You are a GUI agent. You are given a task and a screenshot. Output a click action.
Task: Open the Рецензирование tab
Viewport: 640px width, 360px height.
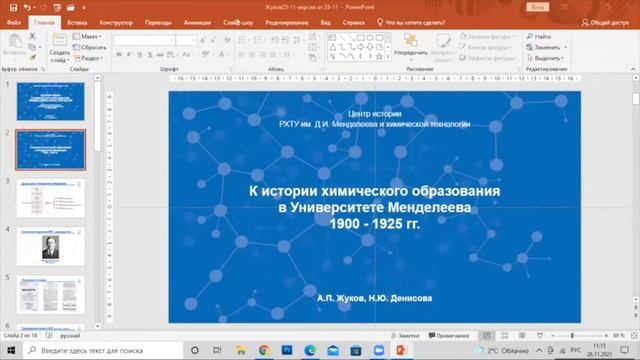click(x=287, y=22)
